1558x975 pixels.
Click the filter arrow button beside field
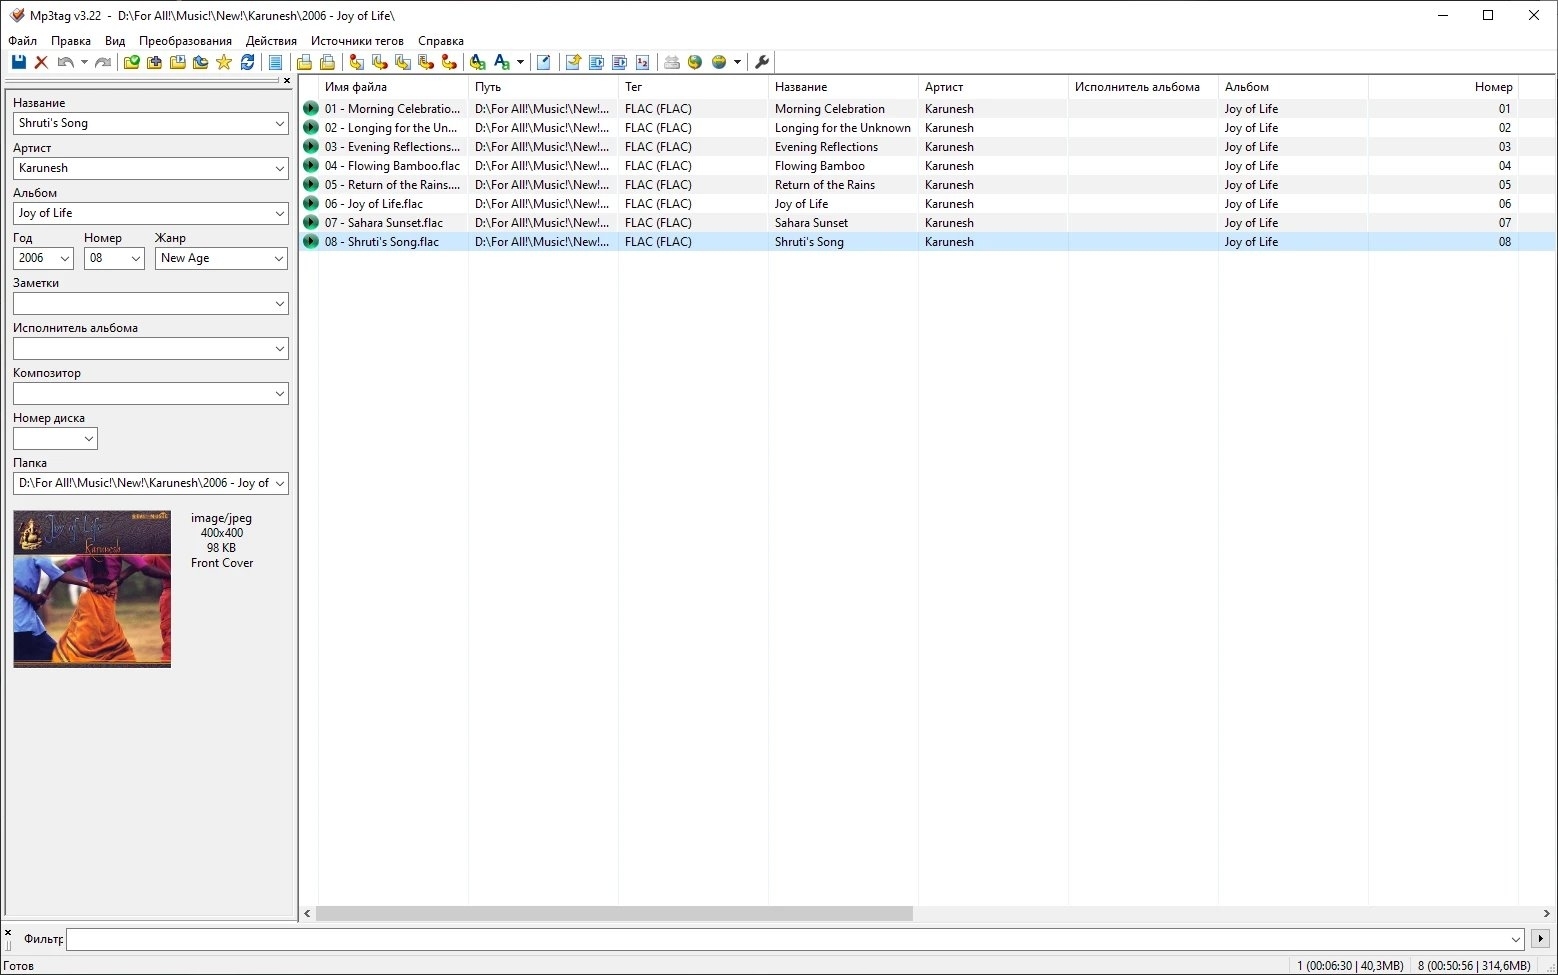1540,939
